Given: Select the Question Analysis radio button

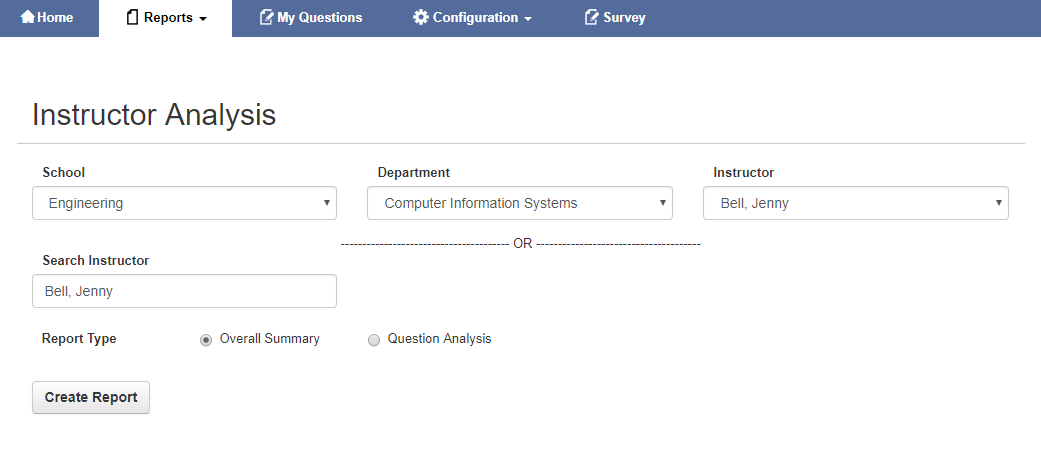Looking at the screenshot, I should click(x=374, y=340).
